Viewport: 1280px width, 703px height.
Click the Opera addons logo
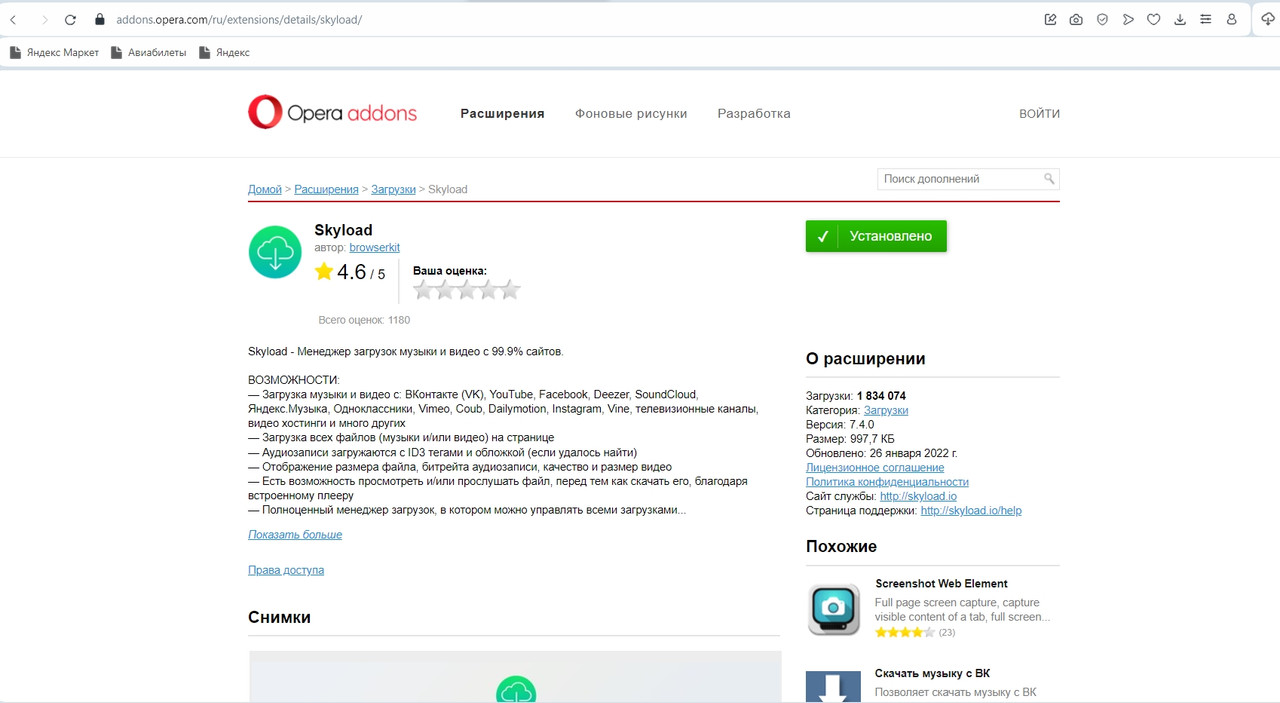point(332,113)
